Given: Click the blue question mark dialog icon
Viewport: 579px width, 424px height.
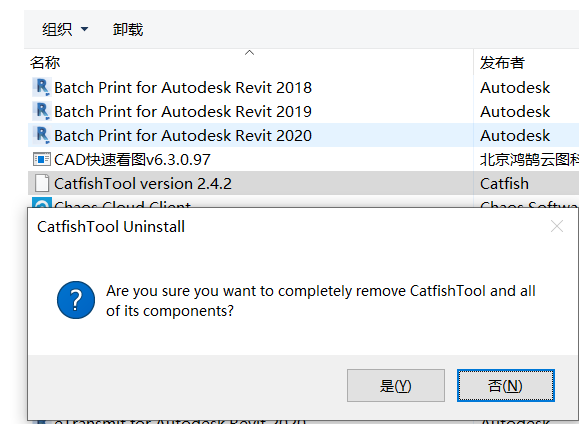Looking at the screenshot, I should pos(76,300).
